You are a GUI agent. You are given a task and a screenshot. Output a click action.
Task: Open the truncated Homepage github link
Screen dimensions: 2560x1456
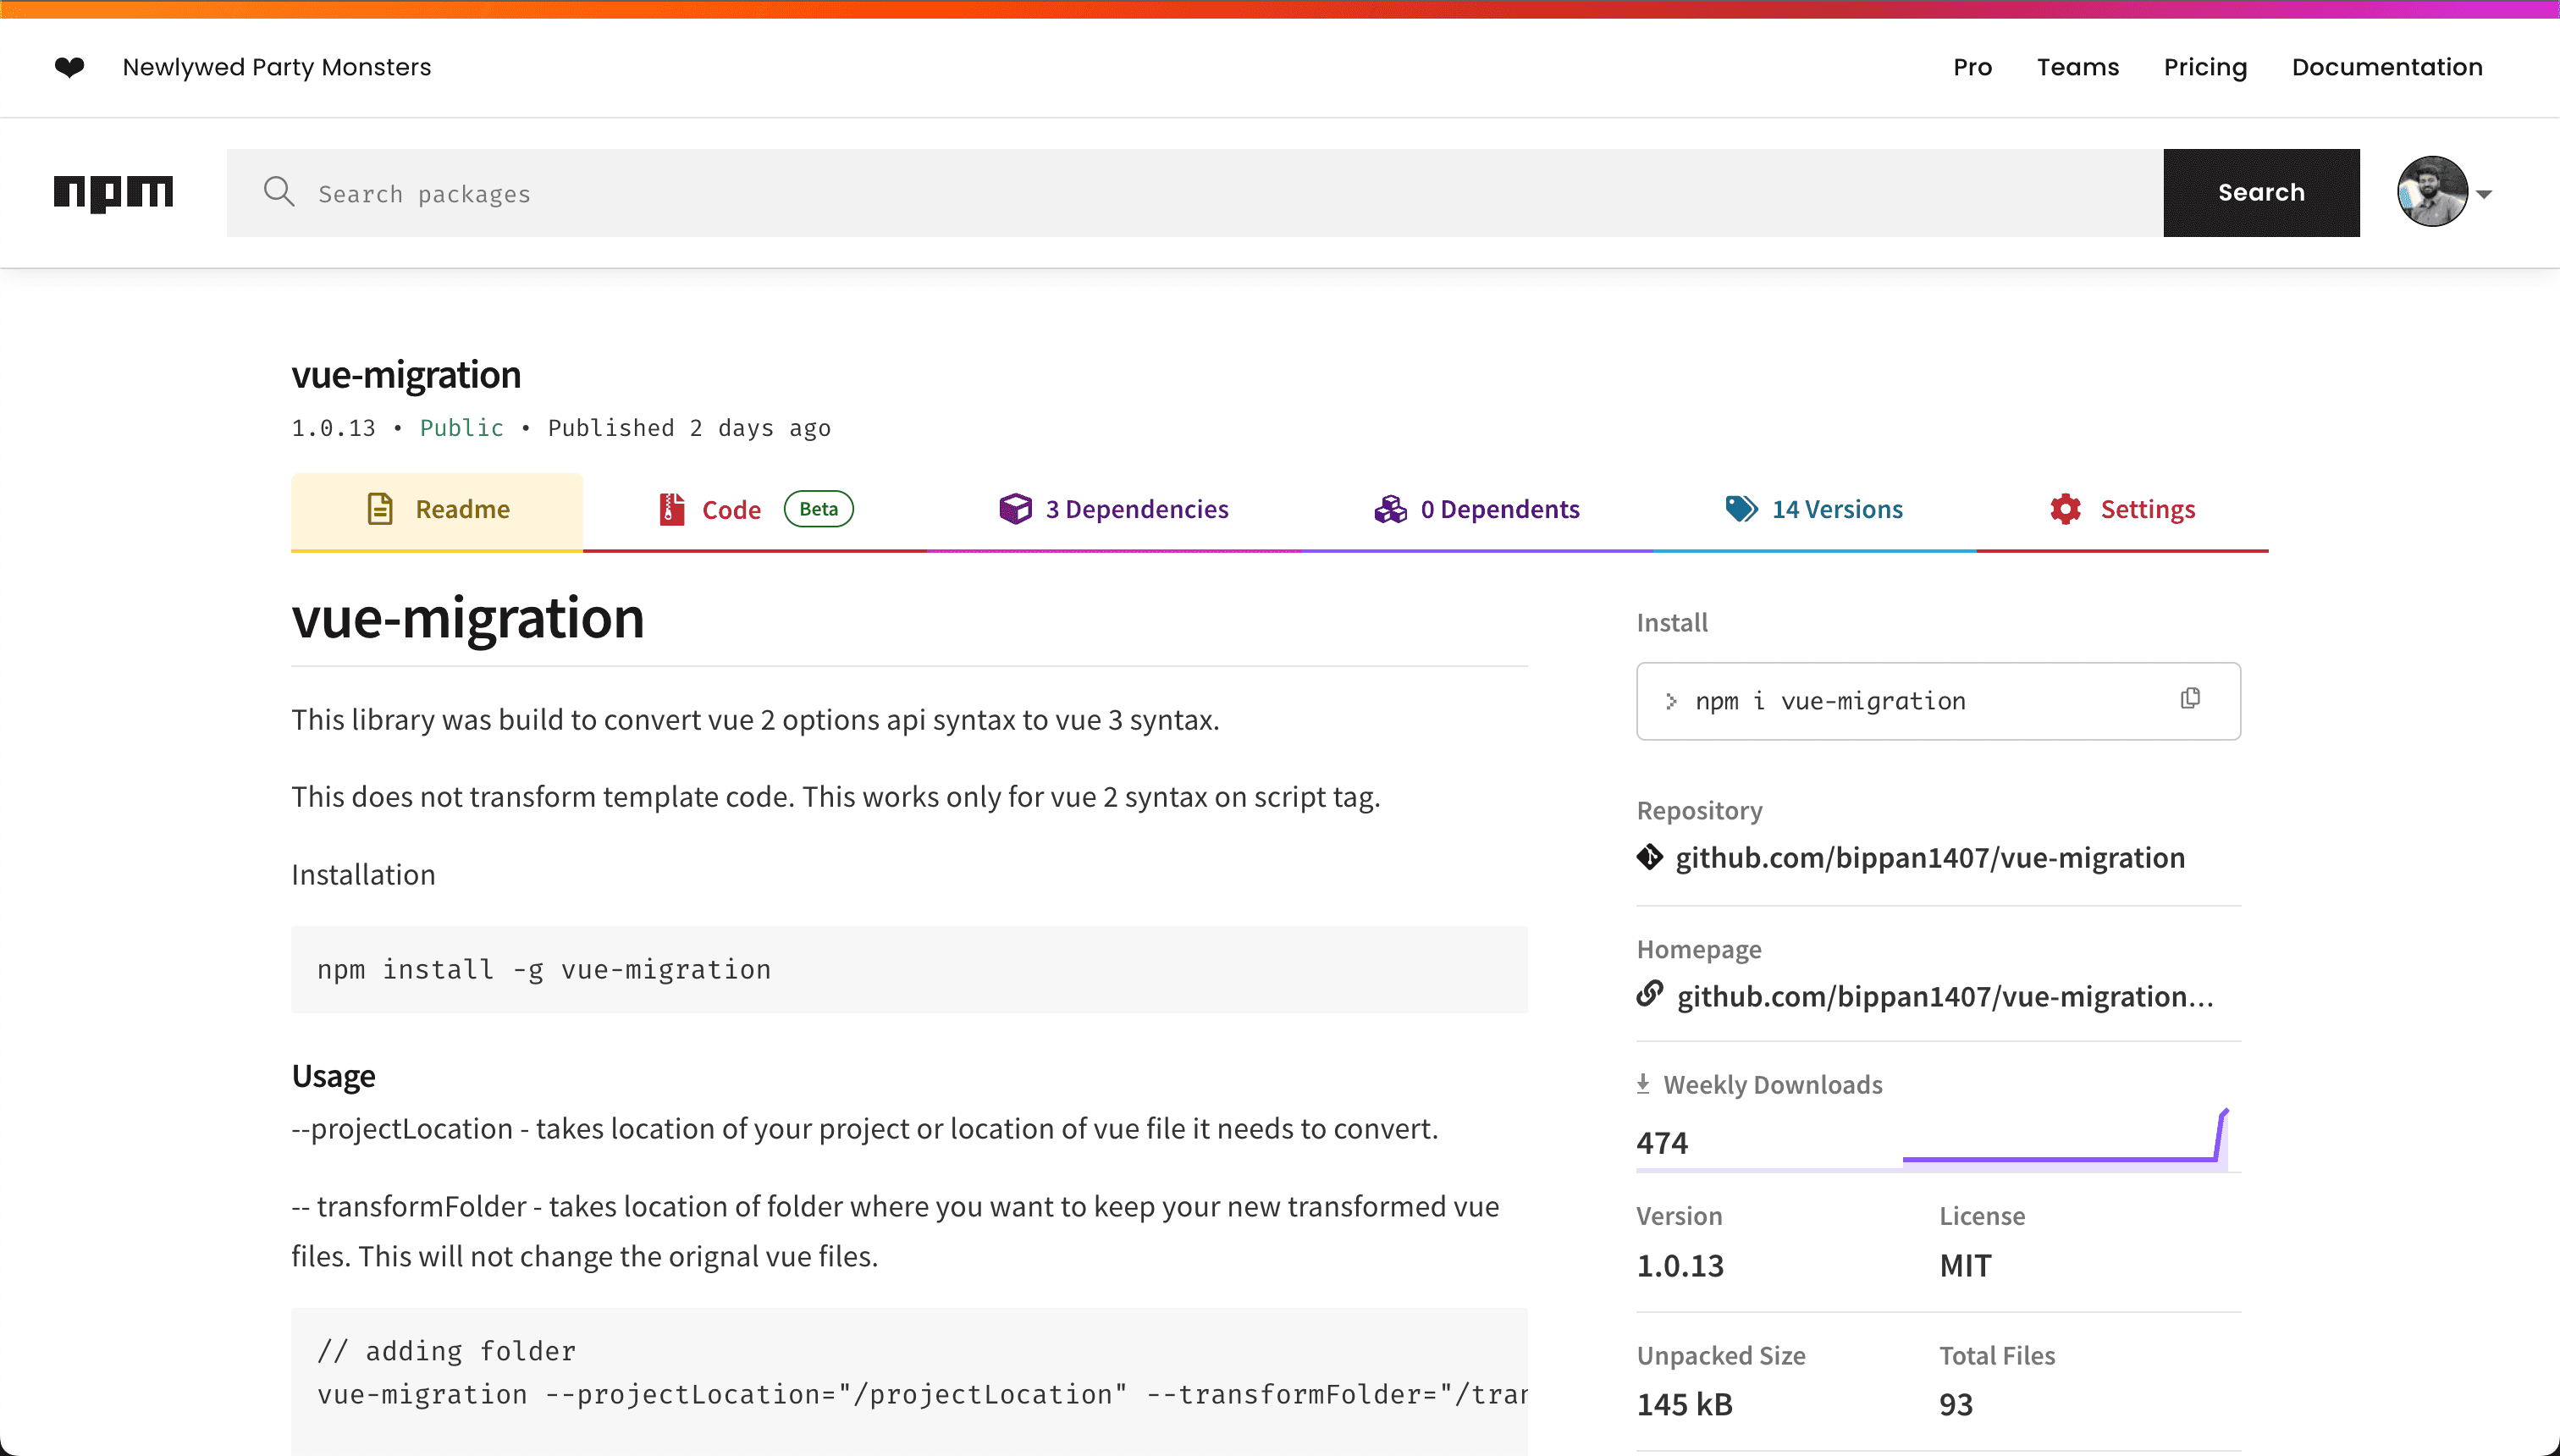1945,996
